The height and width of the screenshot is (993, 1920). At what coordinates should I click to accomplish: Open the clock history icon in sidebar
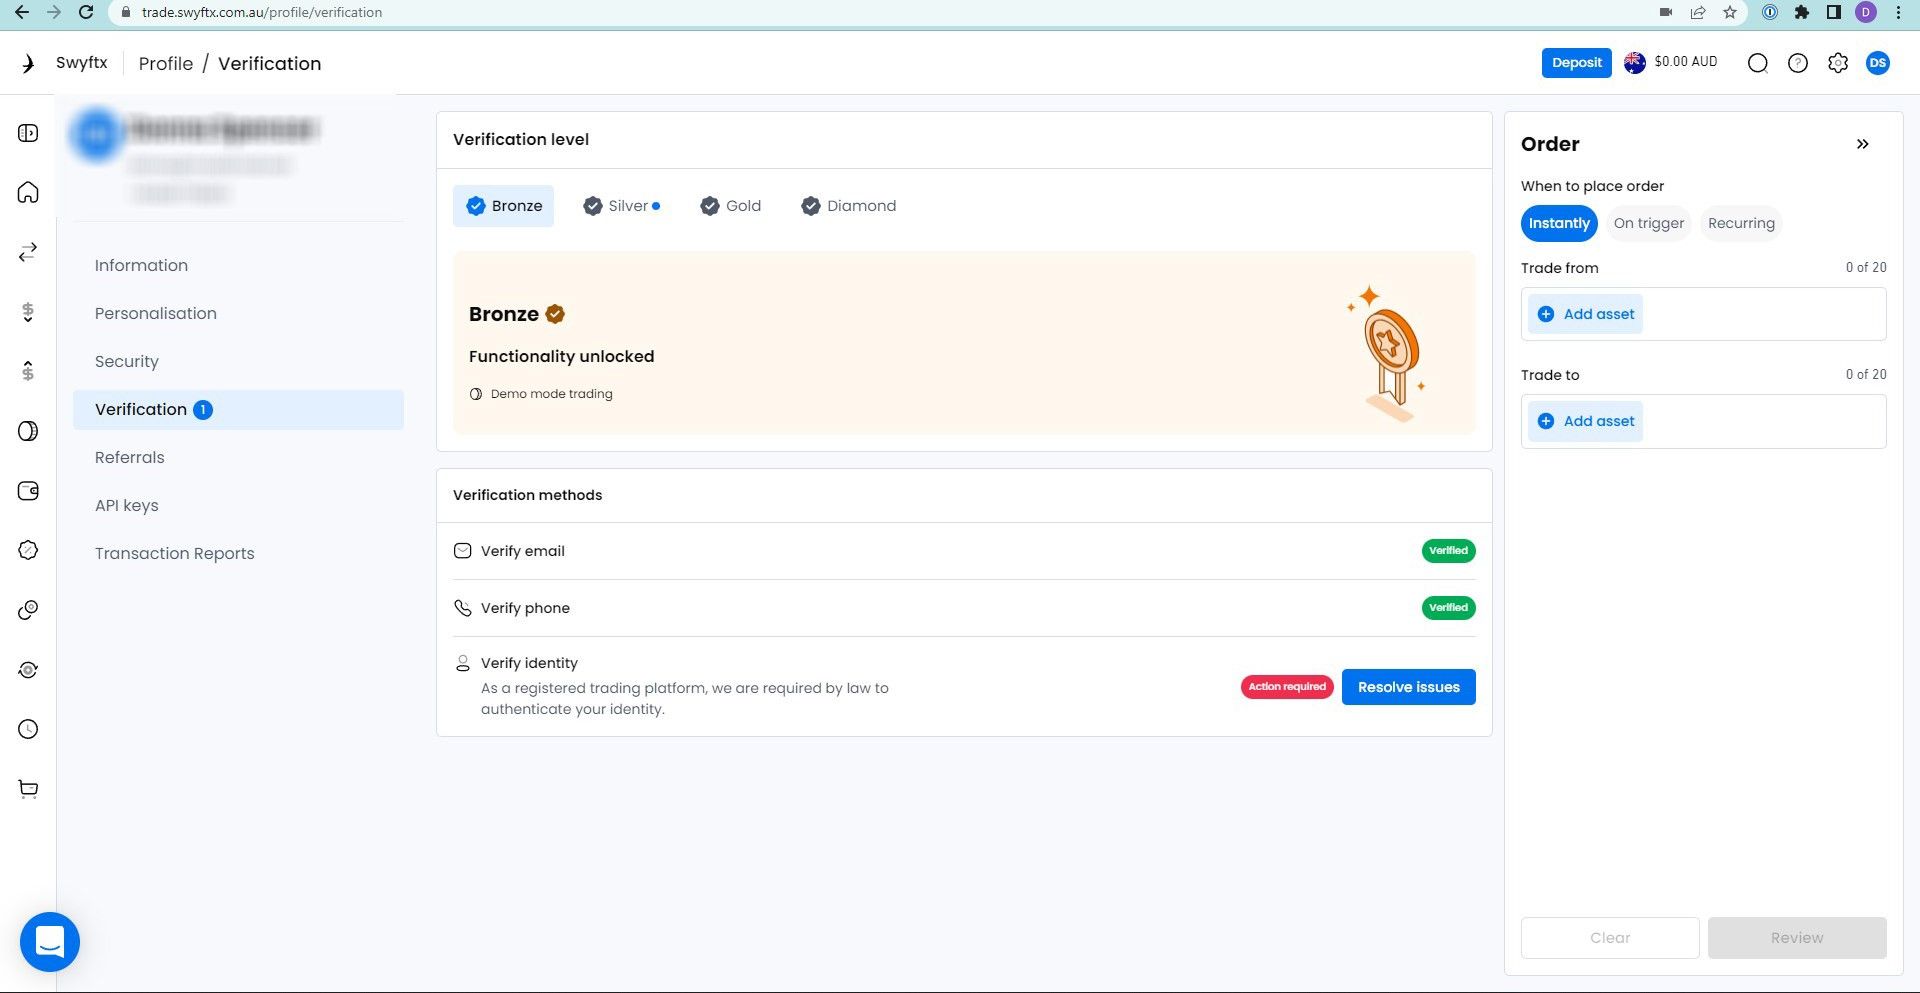pos(28,729)
